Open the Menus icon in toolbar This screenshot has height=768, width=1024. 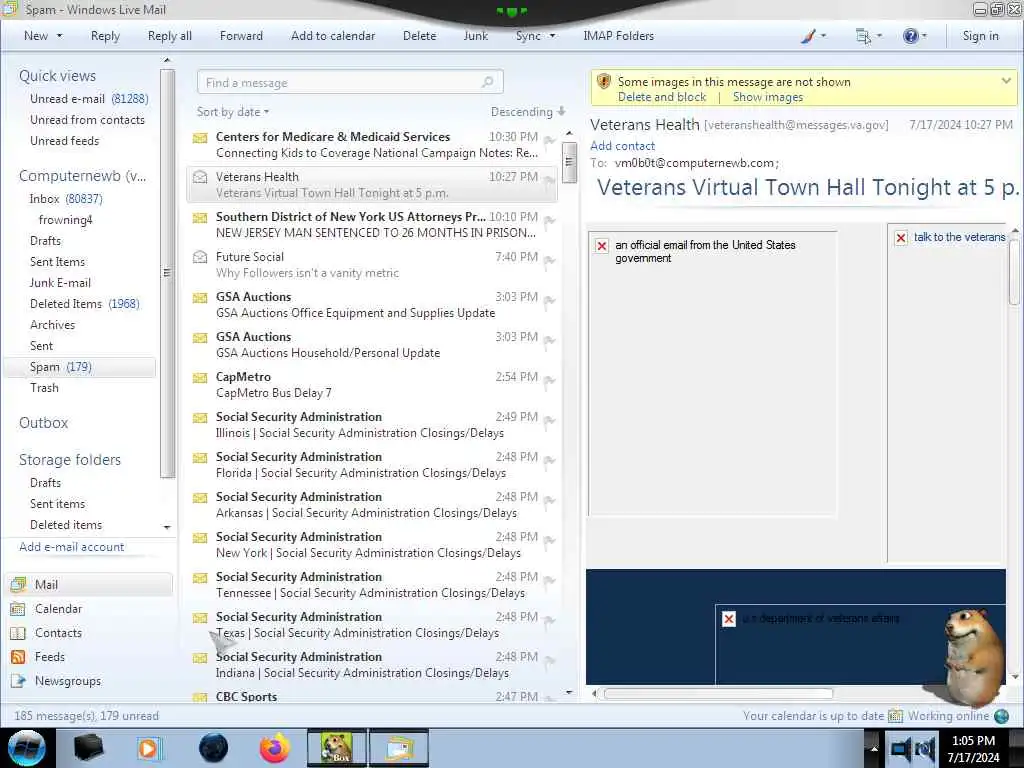pyautogui.click(x=863, y=36)
